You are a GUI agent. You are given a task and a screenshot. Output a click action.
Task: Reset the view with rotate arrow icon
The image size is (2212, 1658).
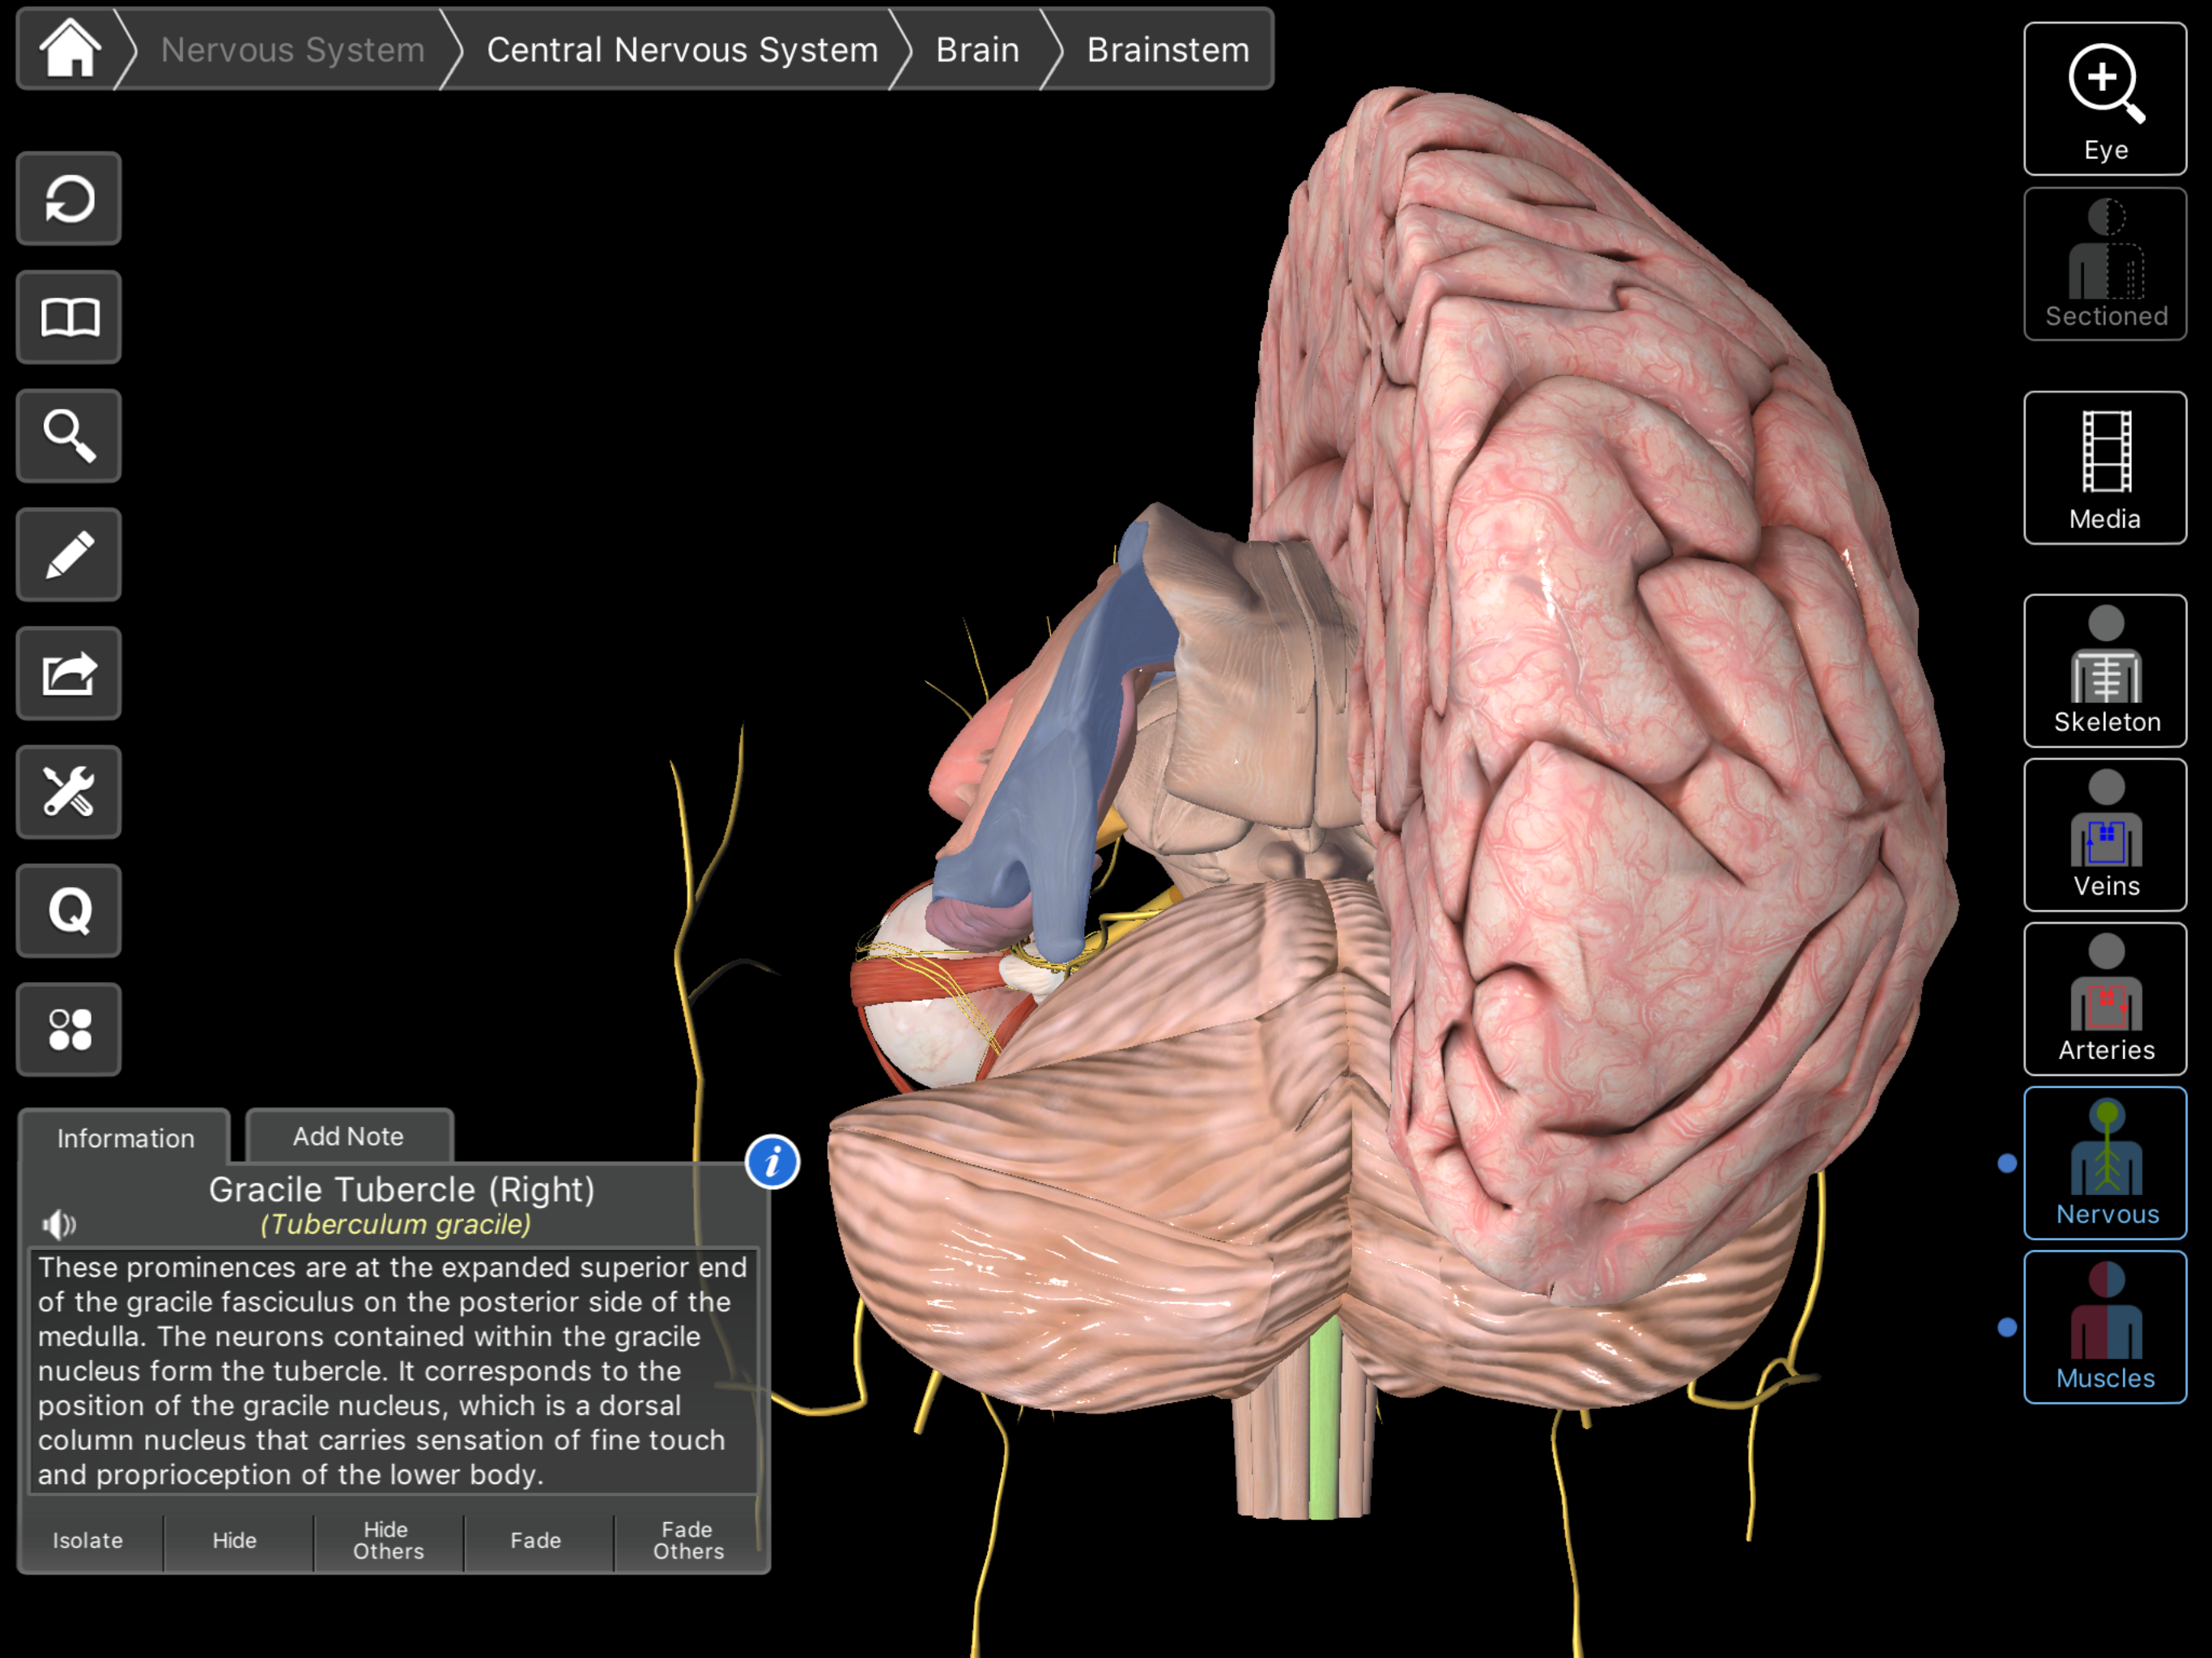pyautogui.click(x=69, y=199)
